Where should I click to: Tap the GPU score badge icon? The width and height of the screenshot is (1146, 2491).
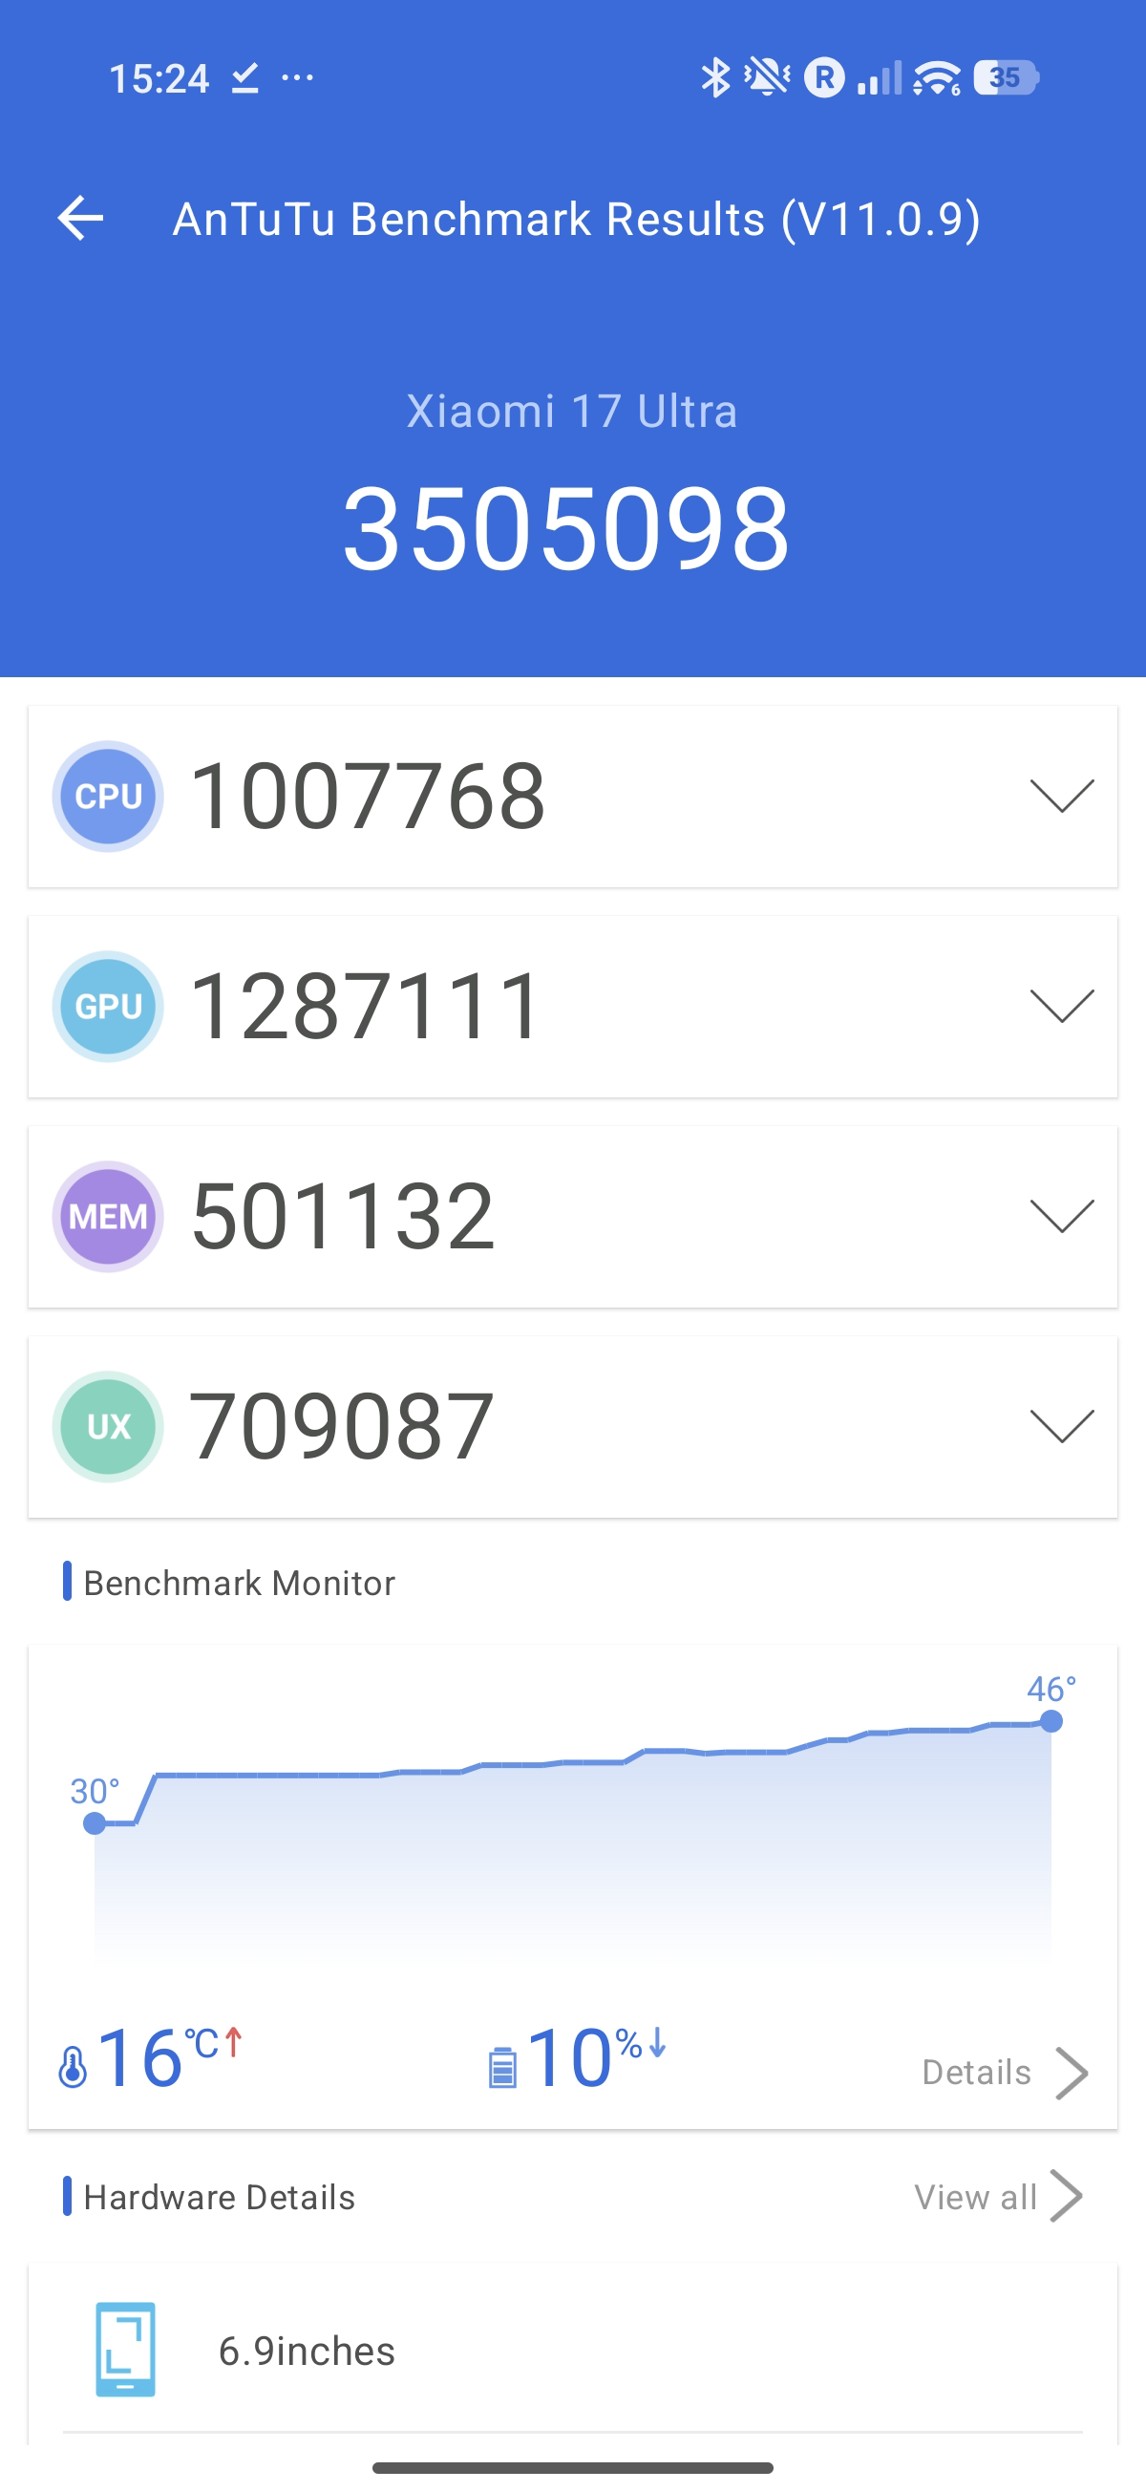click(x=108, y=1006)
